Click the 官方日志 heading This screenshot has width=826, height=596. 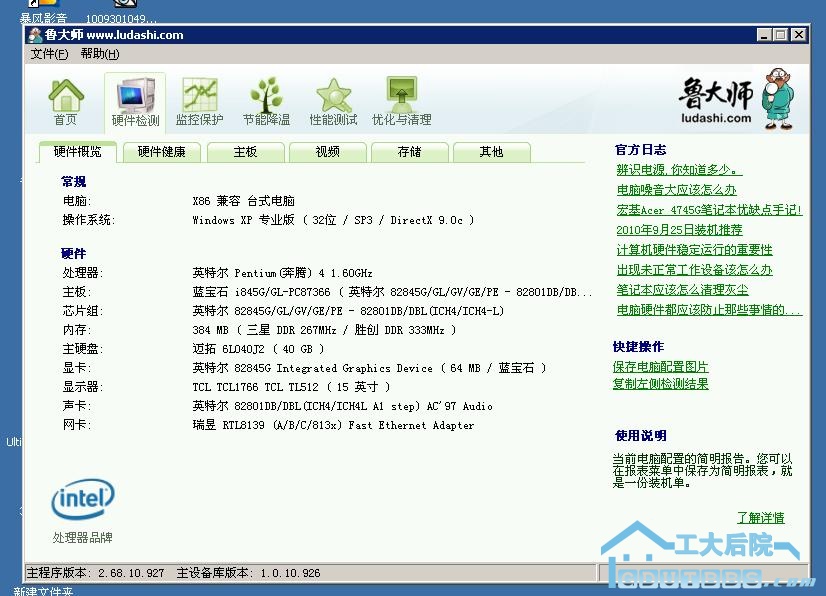641,150
